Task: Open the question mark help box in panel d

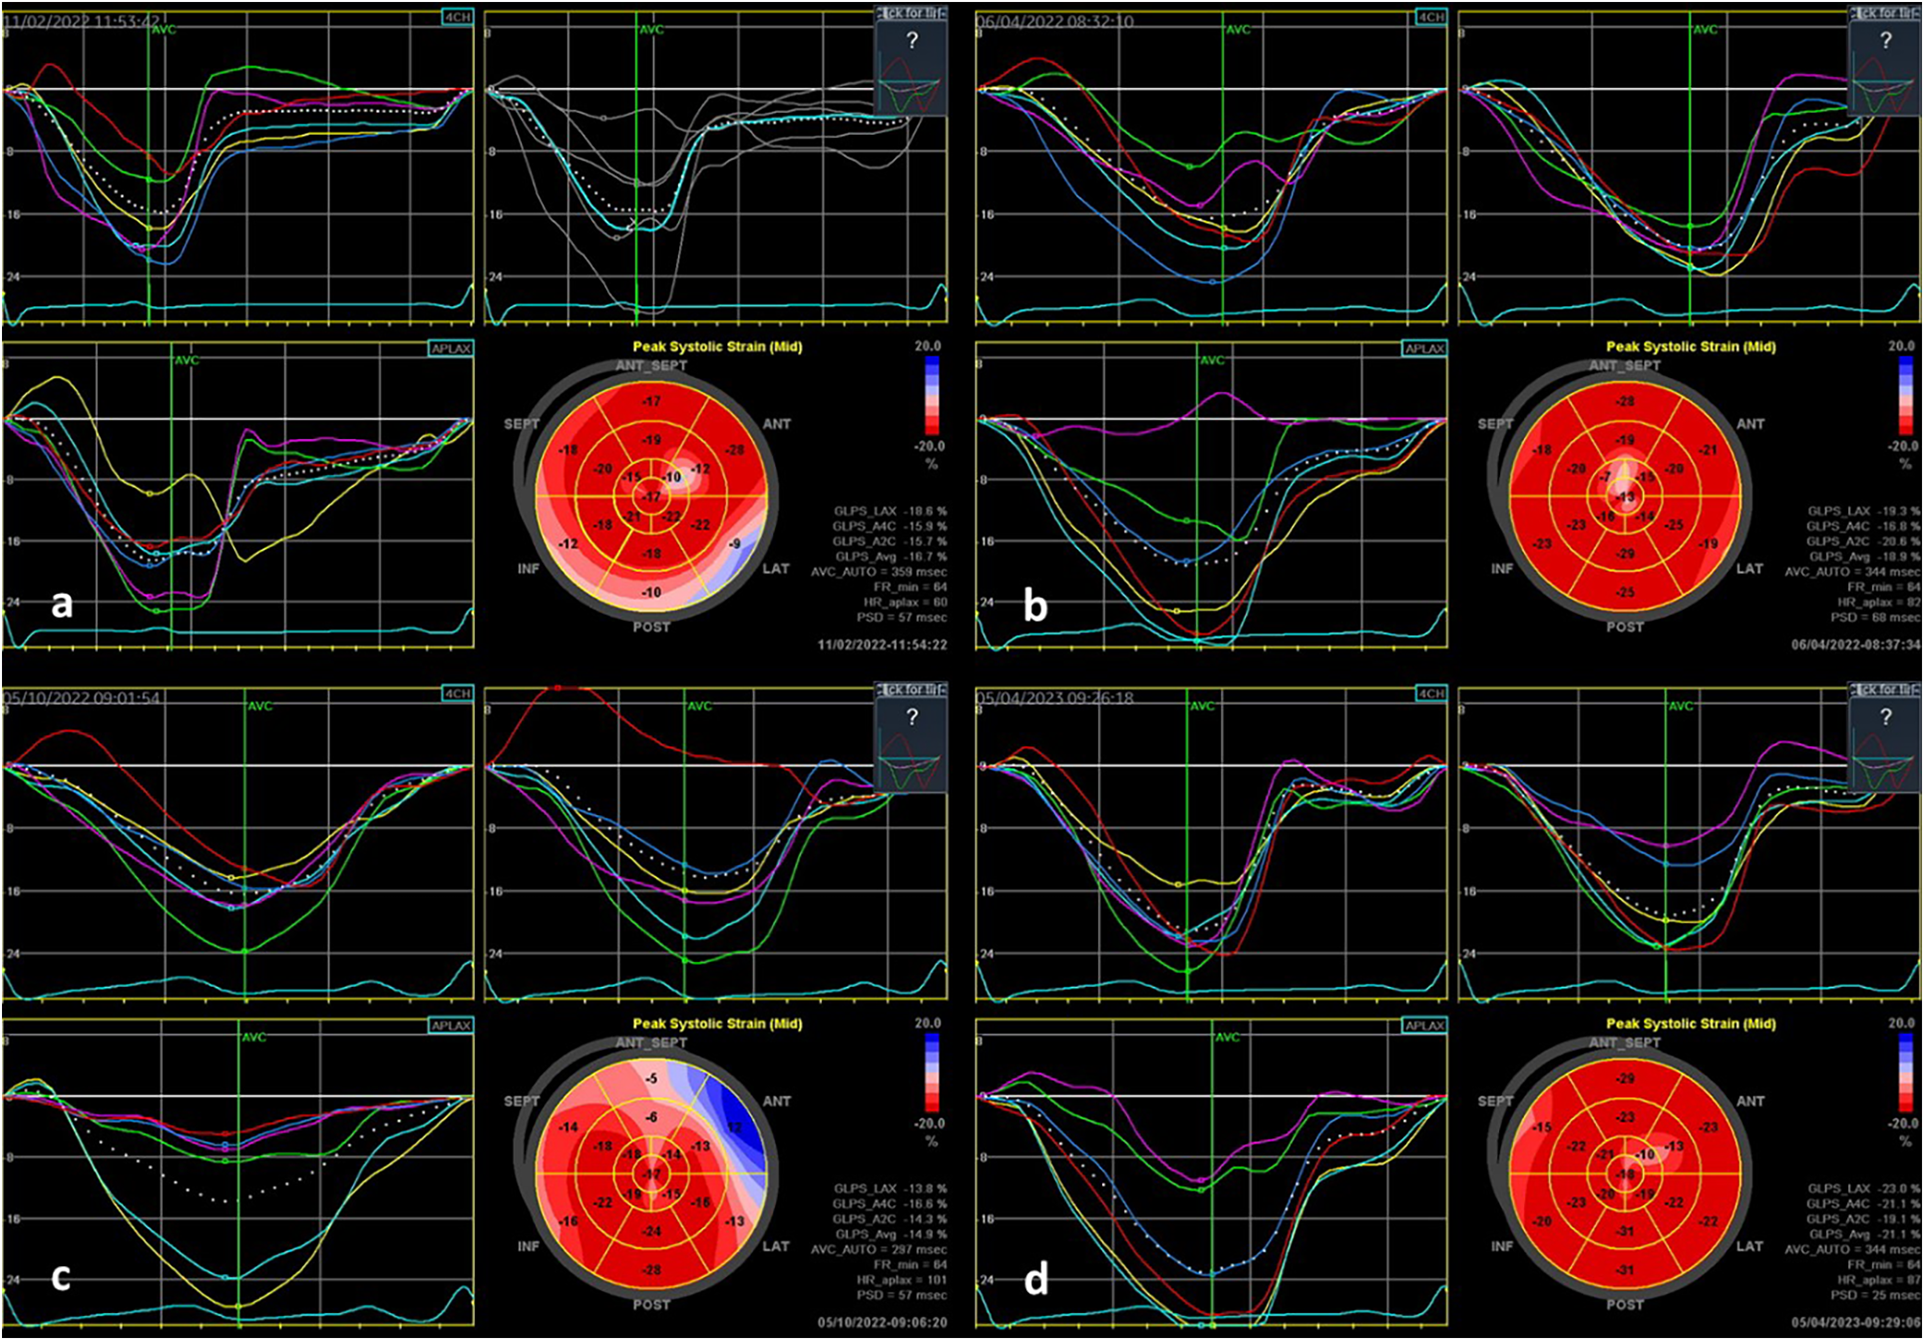Action: [1884, 717]
